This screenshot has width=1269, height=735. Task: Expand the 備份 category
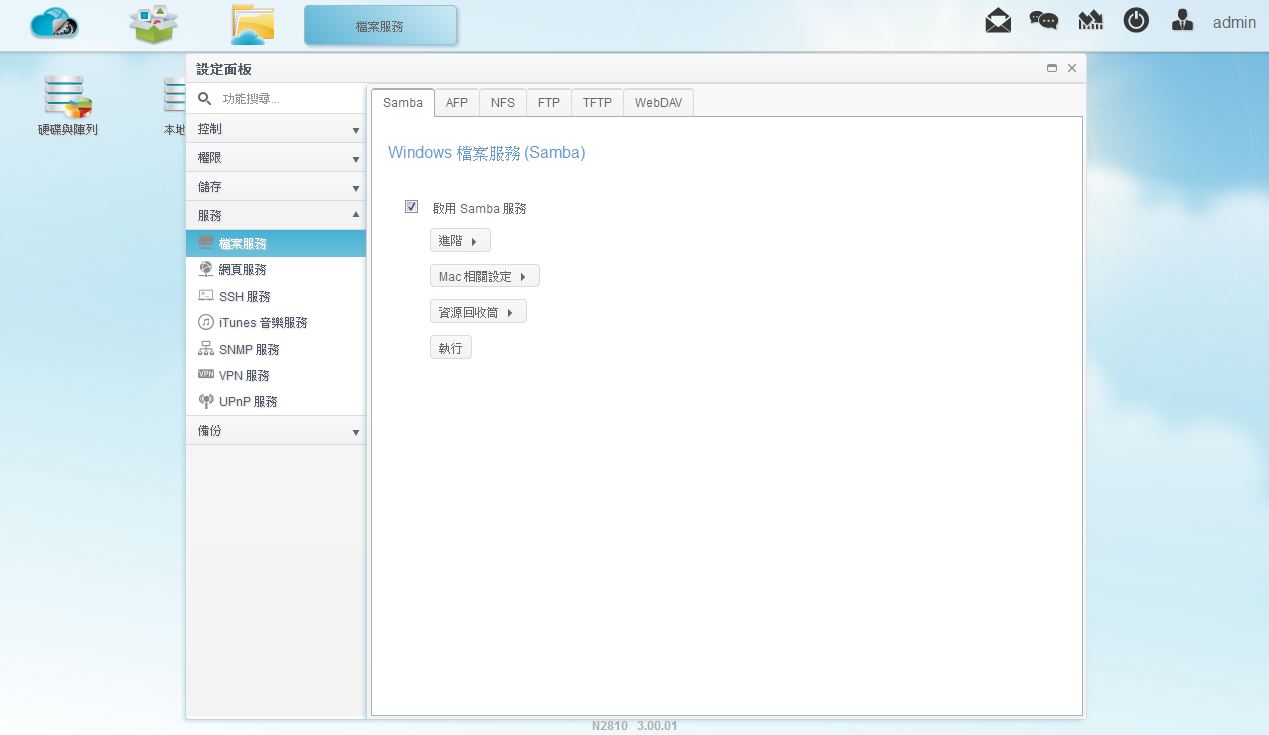276,431
